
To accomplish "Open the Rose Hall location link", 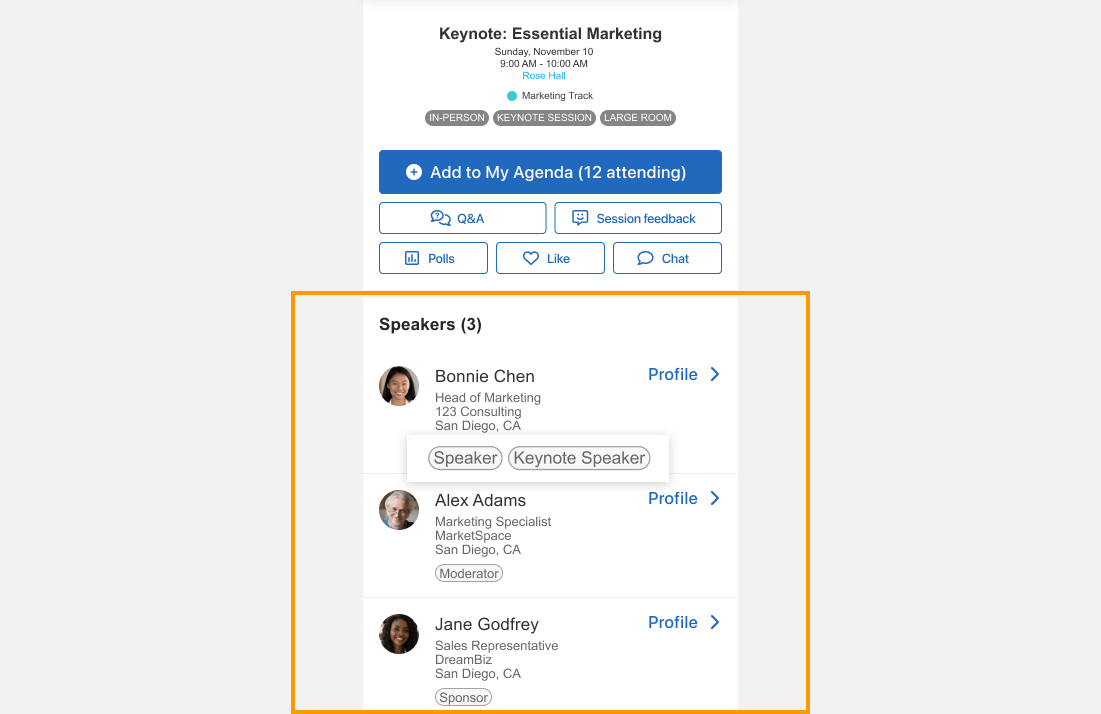I will tap(544, 76).
